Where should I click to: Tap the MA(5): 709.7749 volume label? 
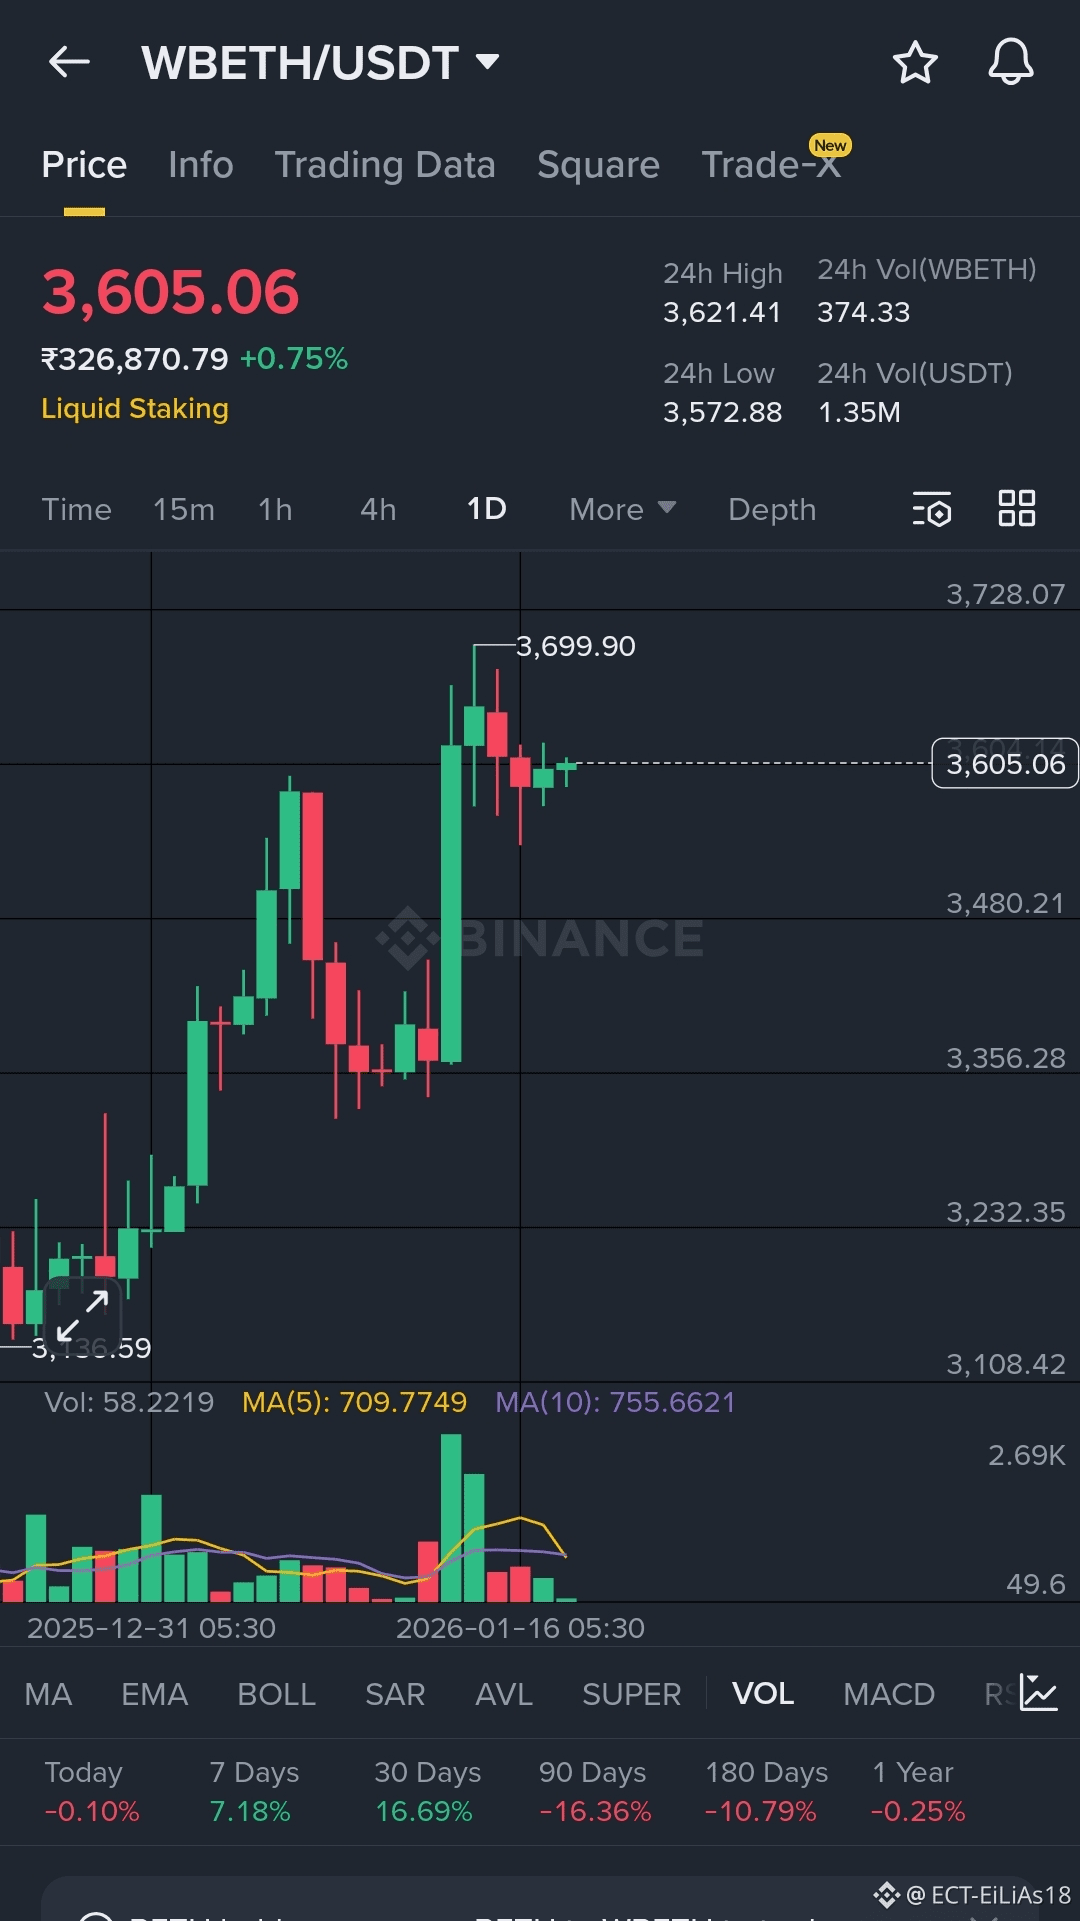pos(354,1402)
